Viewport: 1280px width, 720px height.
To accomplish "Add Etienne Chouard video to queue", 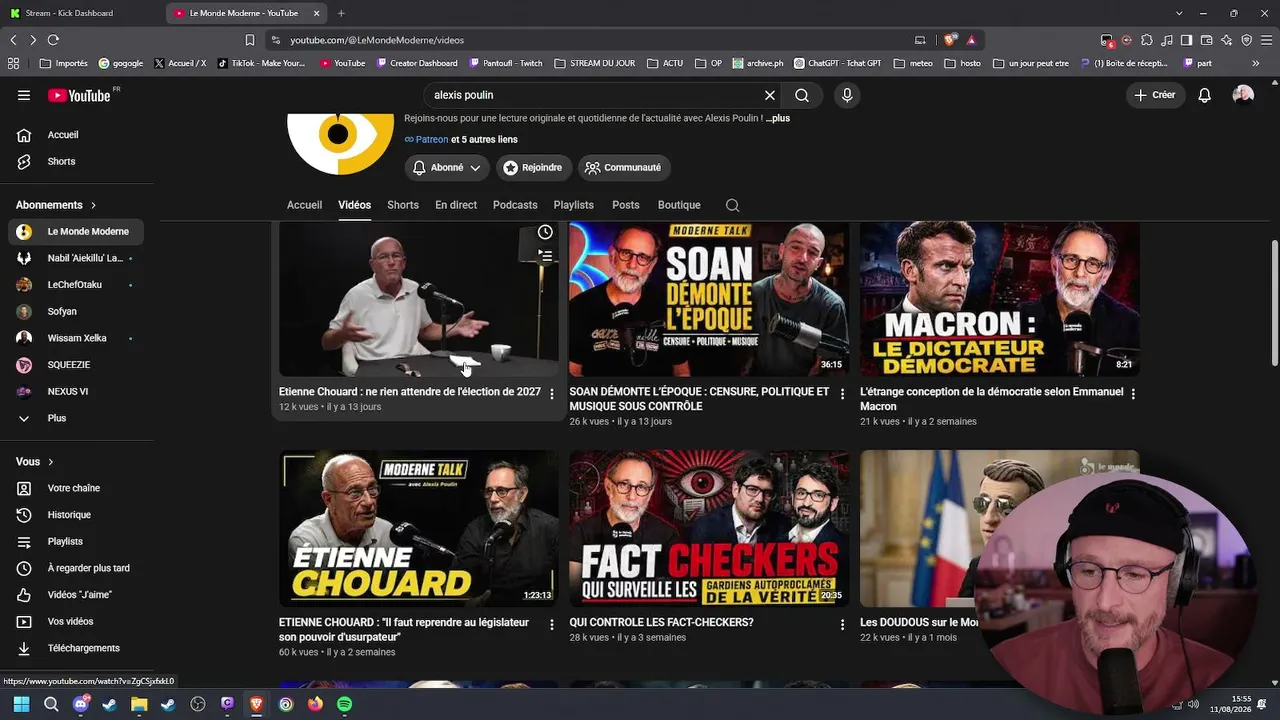I will pyautogui.click(x=545, y=256).
